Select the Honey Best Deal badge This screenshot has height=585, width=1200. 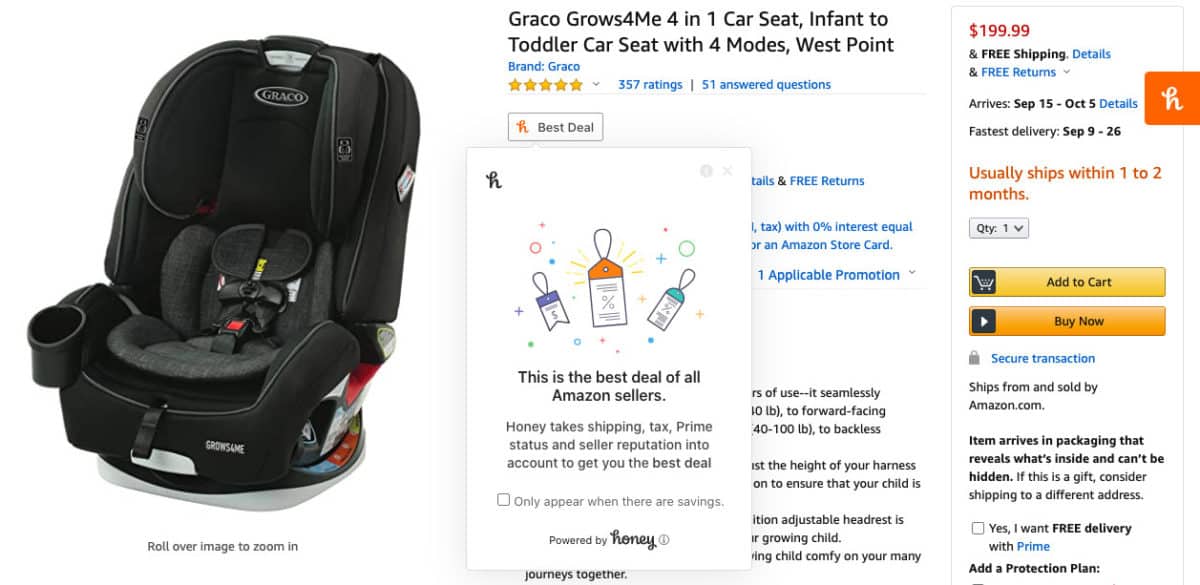click(555, 127)
